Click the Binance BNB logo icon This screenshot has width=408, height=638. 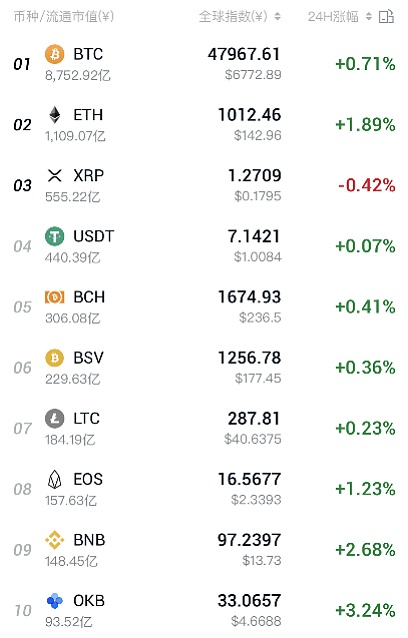tap(55, 540)
